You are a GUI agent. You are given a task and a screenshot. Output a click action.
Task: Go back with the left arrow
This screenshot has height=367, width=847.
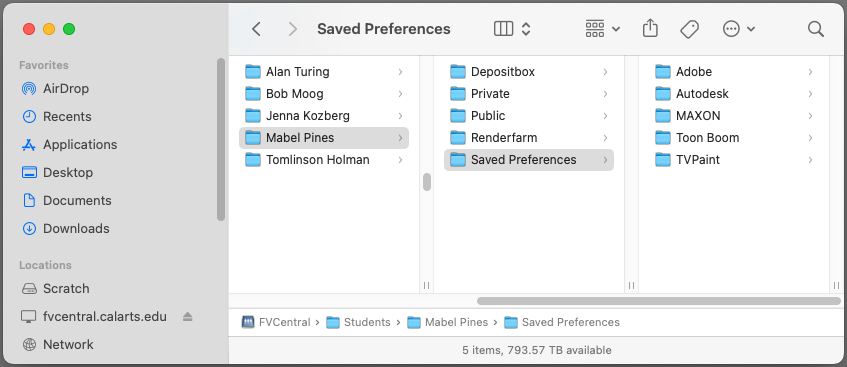point(257,29)
